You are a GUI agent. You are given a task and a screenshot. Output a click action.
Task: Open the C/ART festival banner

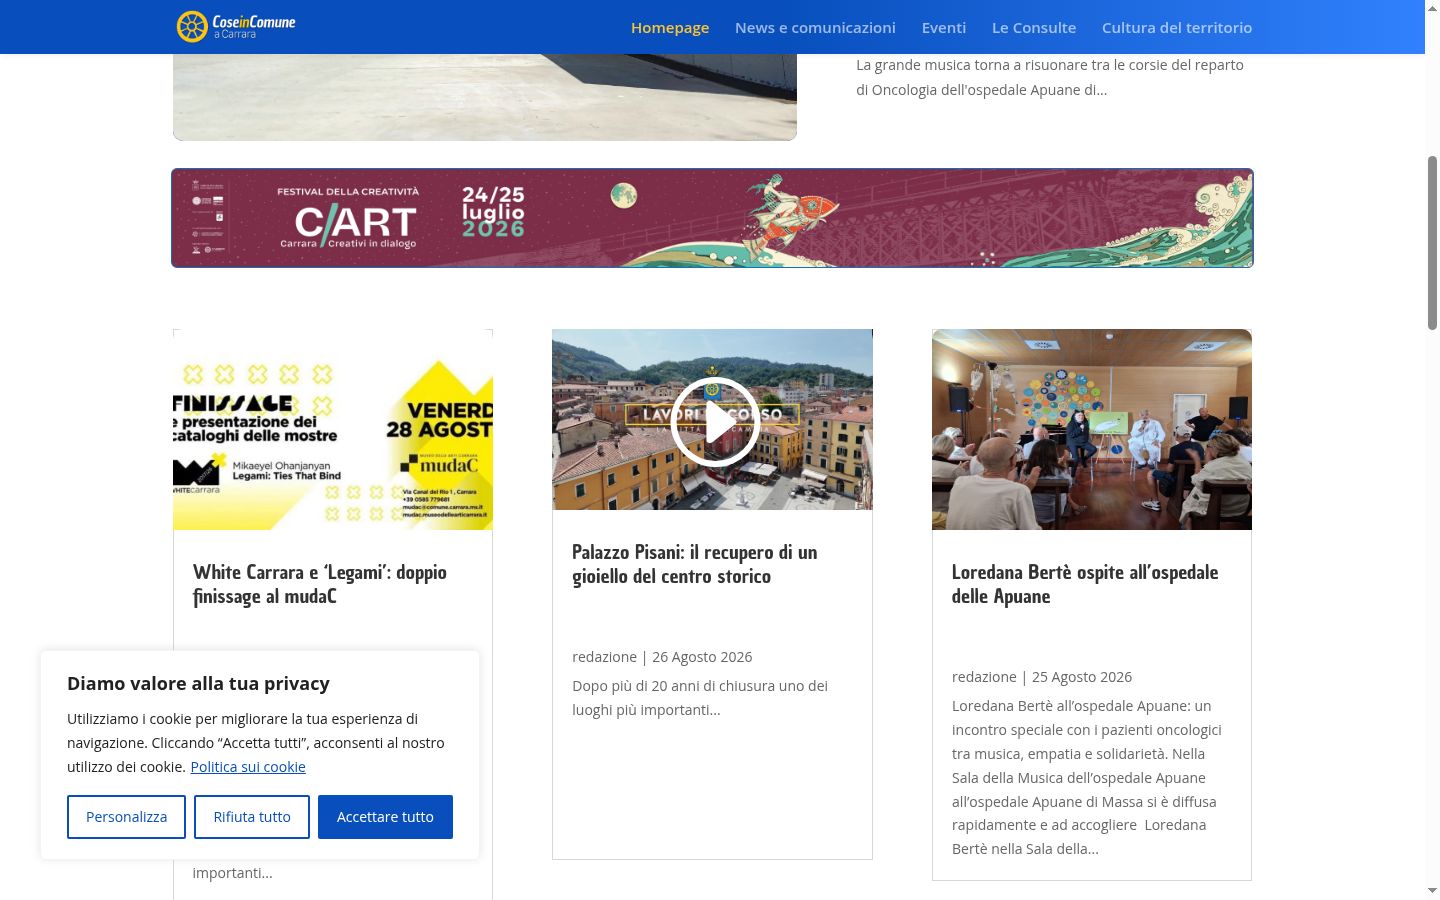(712, 218)
